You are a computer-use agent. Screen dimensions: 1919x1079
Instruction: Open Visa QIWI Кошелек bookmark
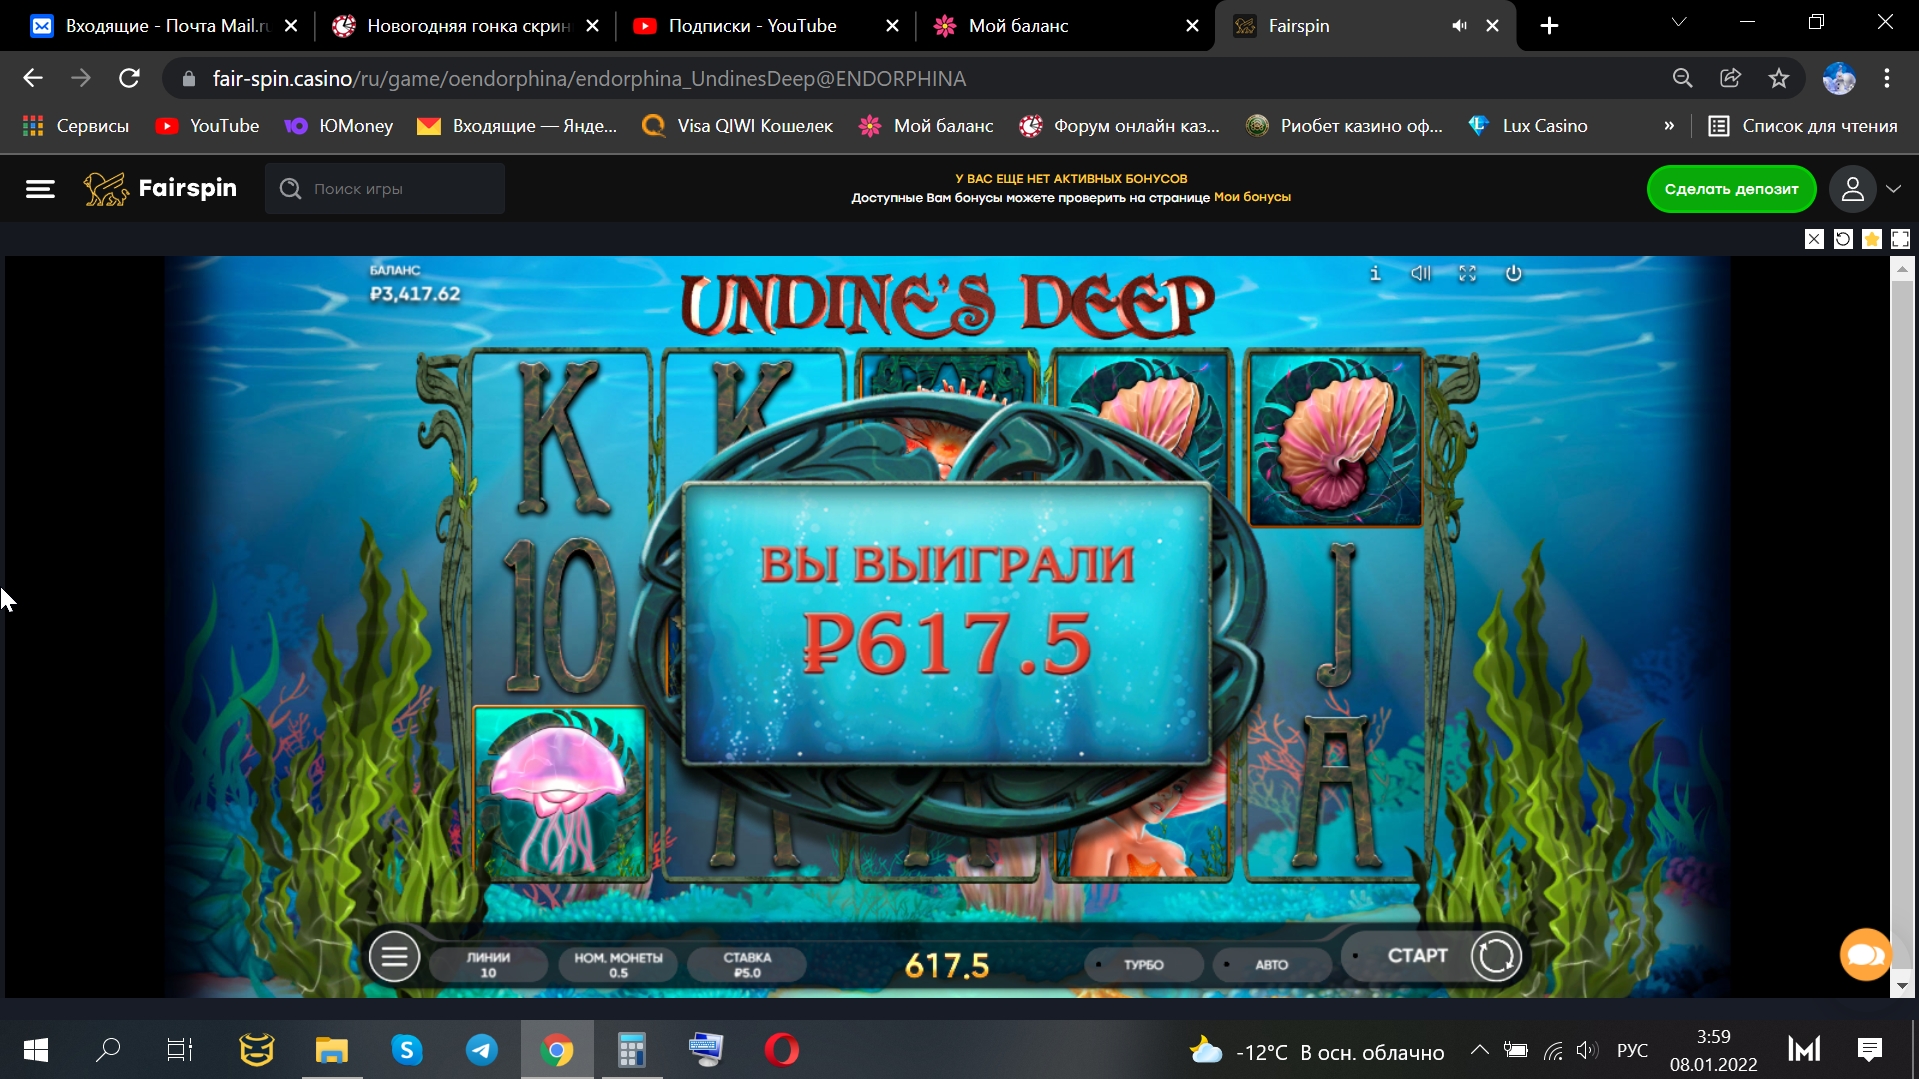738,126
